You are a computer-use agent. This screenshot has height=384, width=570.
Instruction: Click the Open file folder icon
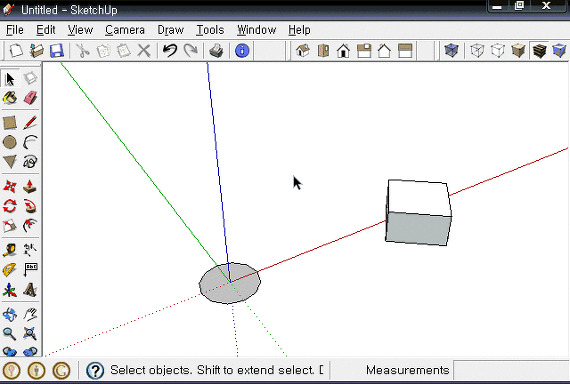pos(36,51)
